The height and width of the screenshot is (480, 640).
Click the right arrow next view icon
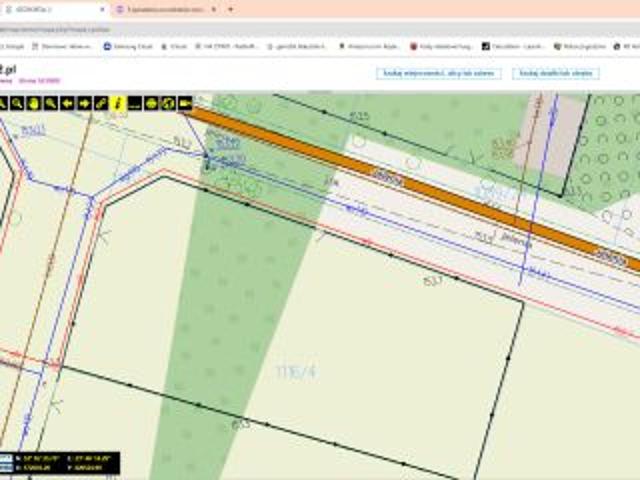tap(84, 103)
